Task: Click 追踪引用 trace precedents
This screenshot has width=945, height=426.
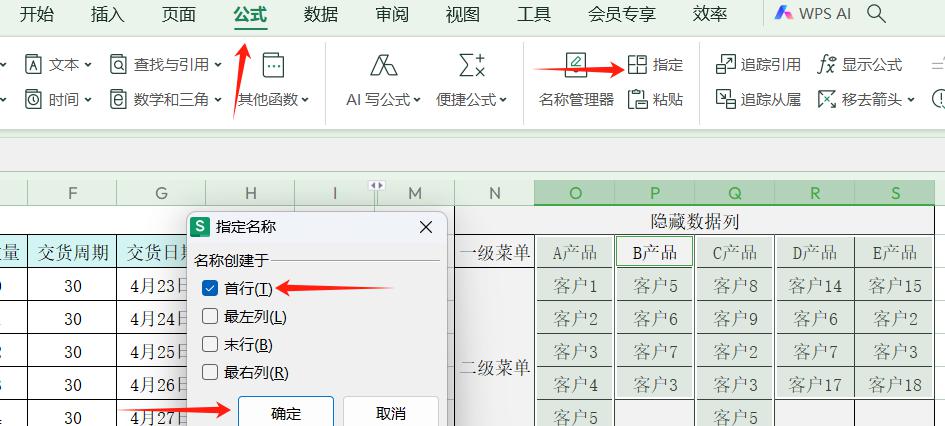Action: click(758, 64)
